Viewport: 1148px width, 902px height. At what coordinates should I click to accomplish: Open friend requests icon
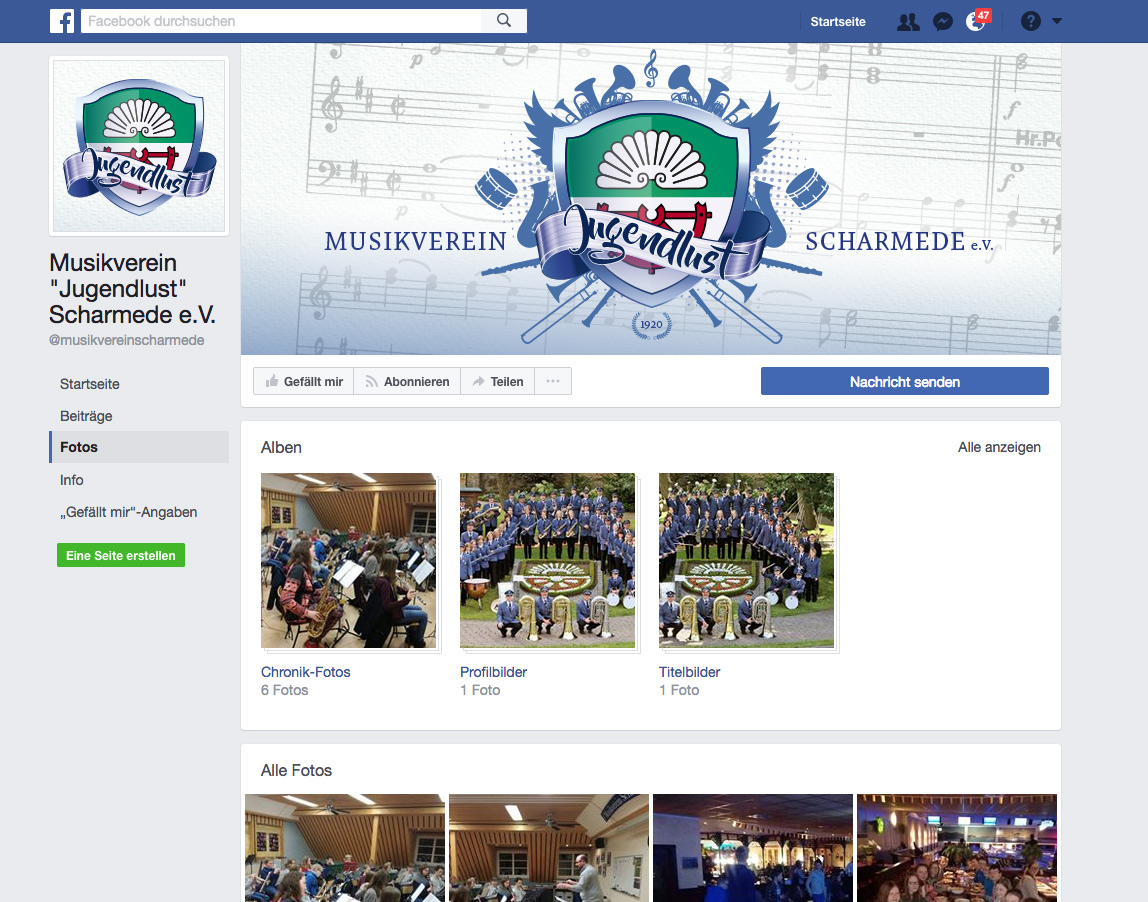point(908,22)
